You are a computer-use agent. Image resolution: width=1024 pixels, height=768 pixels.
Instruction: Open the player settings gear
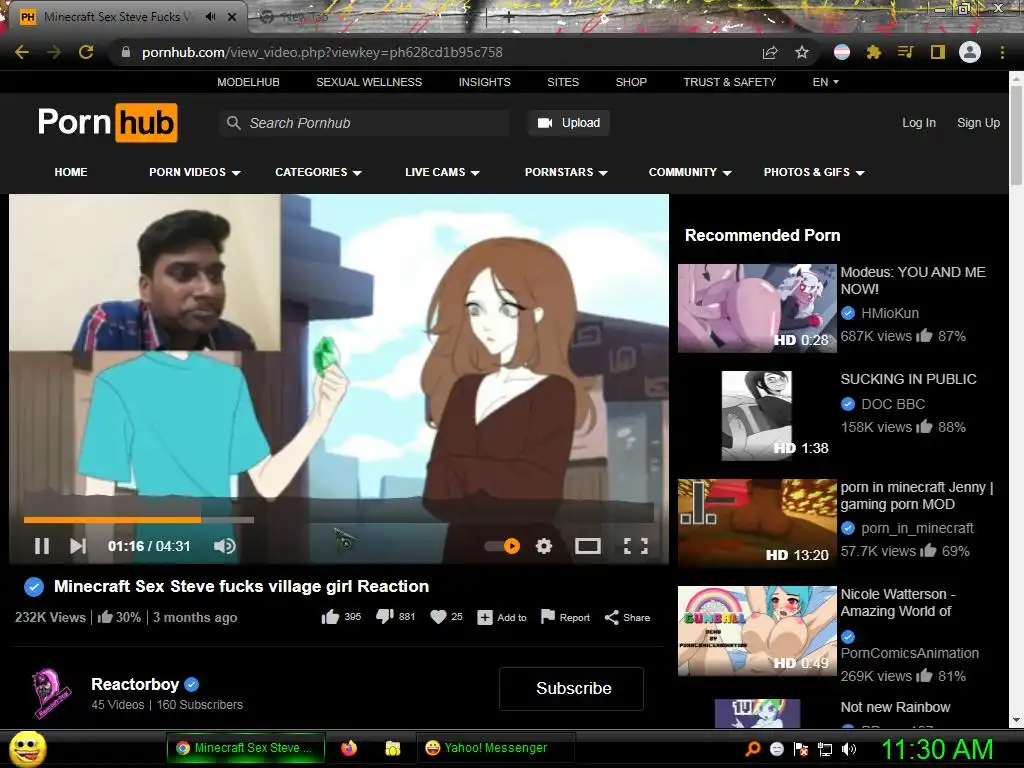pyautogui.click(x=544, y=546)
